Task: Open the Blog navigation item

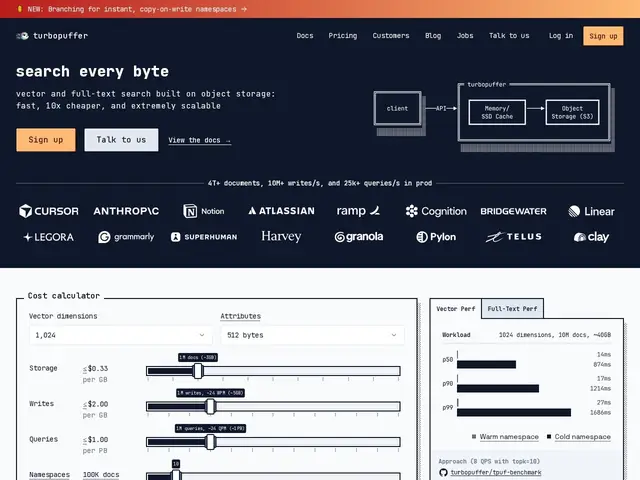Action: point(433,36)
